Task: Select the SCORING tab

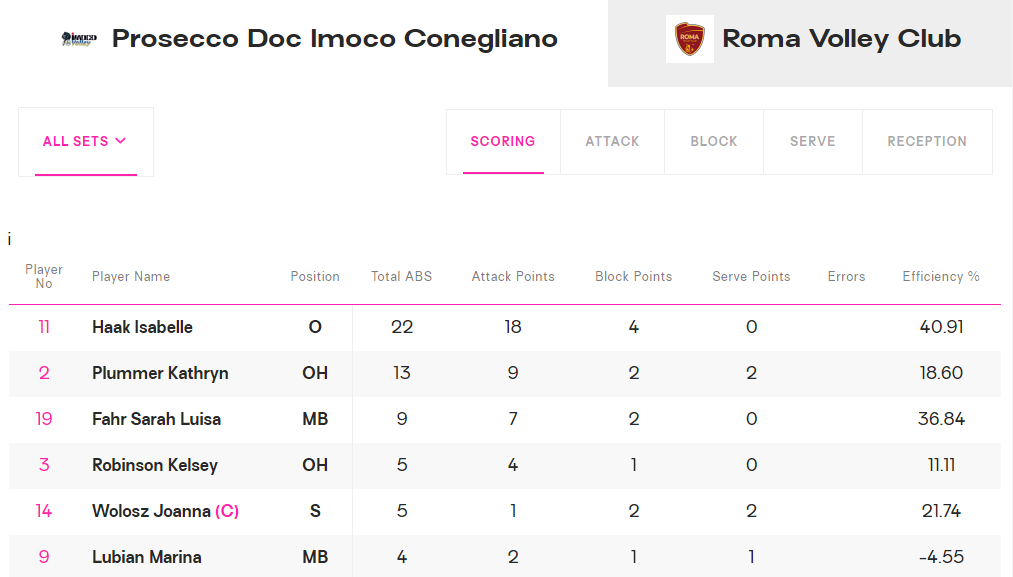Action: pos(503,142)
